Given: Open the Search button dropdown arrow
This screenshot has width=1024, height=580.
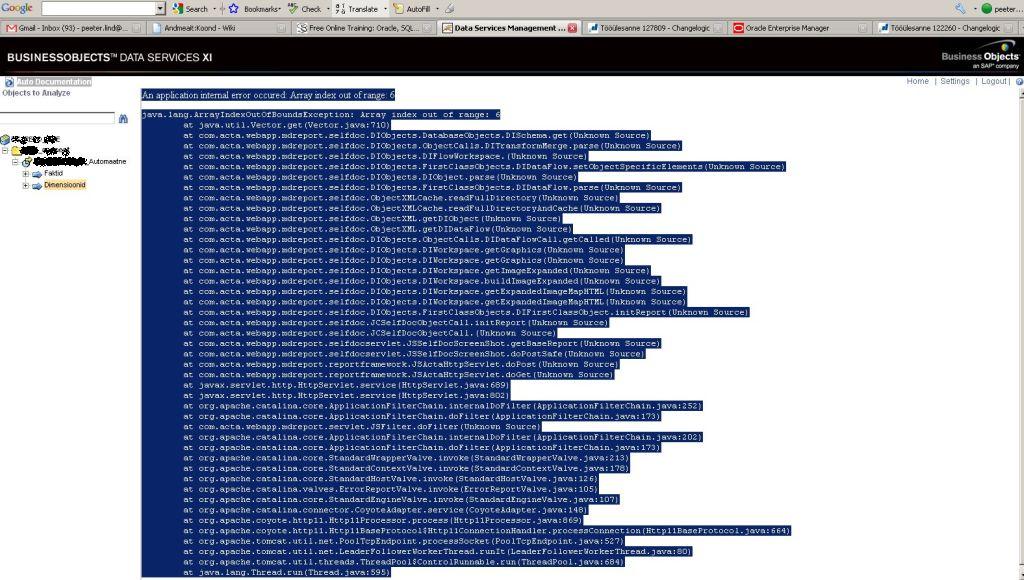Looking at the screenshot, I should (214, 9).
